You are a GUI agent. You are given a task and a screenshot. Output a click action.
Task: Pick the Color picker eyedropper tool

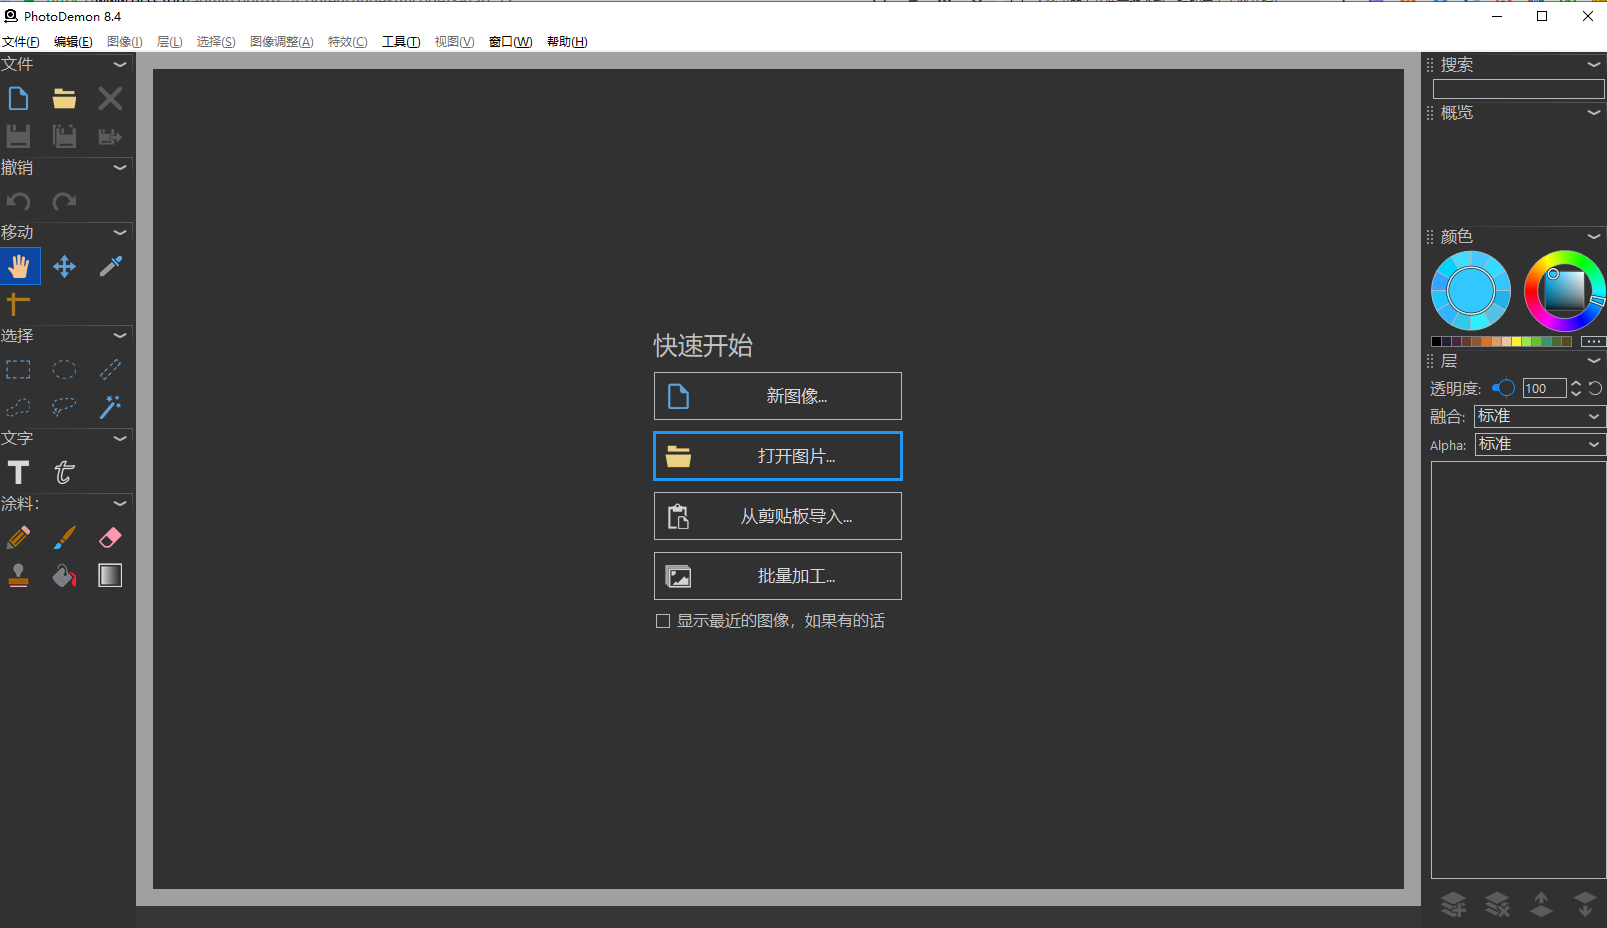click(110, 267)
